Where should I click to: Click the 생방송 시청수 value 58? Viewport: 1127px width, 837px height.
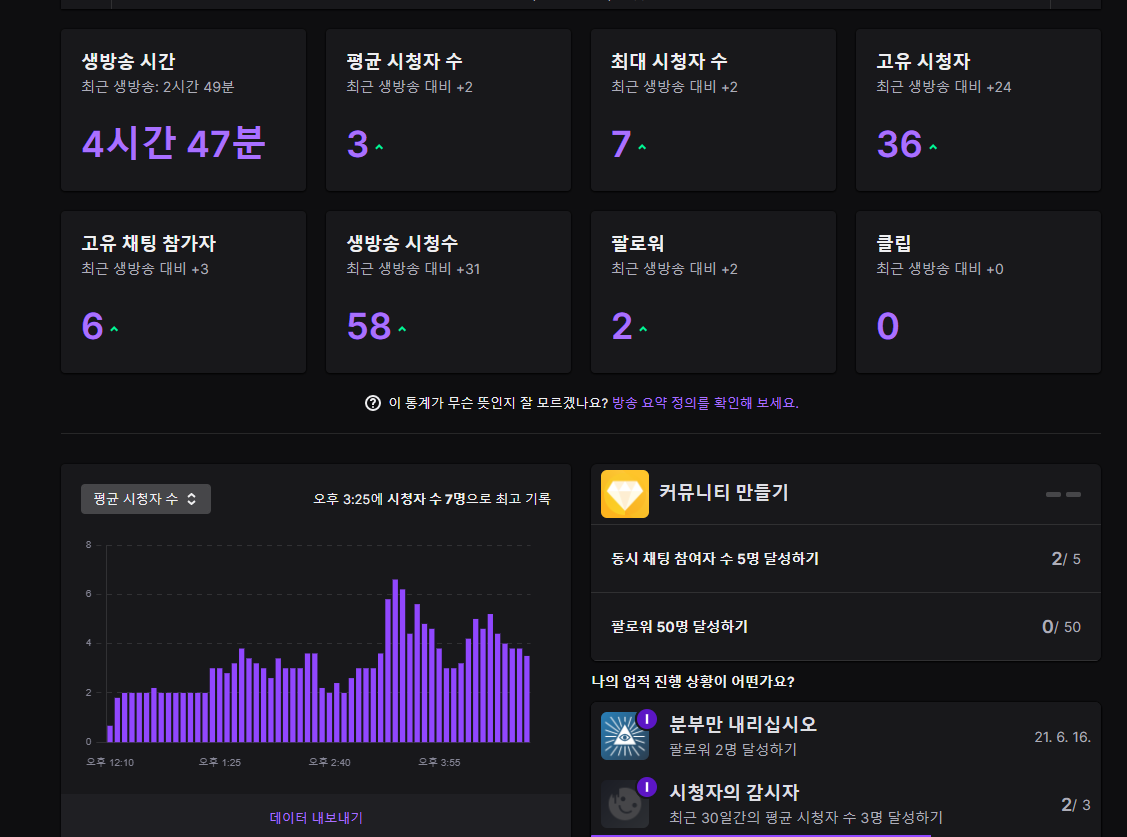click(369, 326)
